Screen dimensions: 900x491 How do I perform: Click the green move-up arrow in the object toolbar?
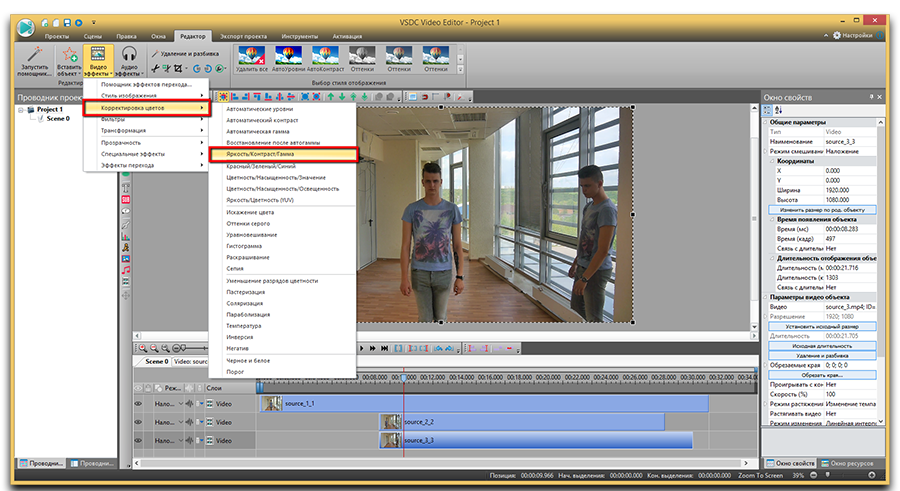point(331,97)
